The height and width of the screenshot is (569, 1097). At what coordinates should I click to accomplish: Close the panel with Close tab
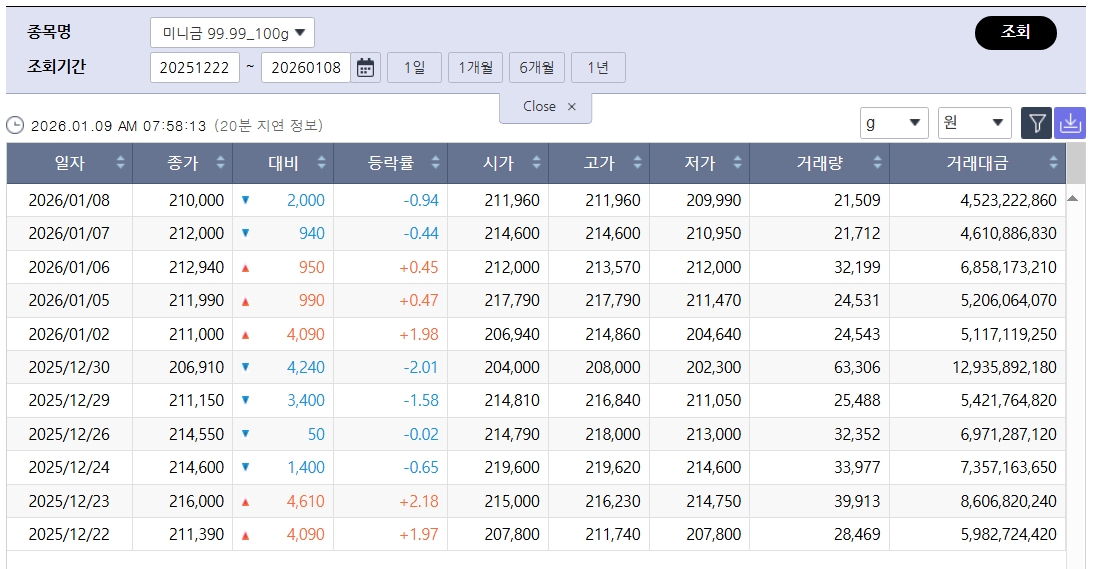point(546,107)
